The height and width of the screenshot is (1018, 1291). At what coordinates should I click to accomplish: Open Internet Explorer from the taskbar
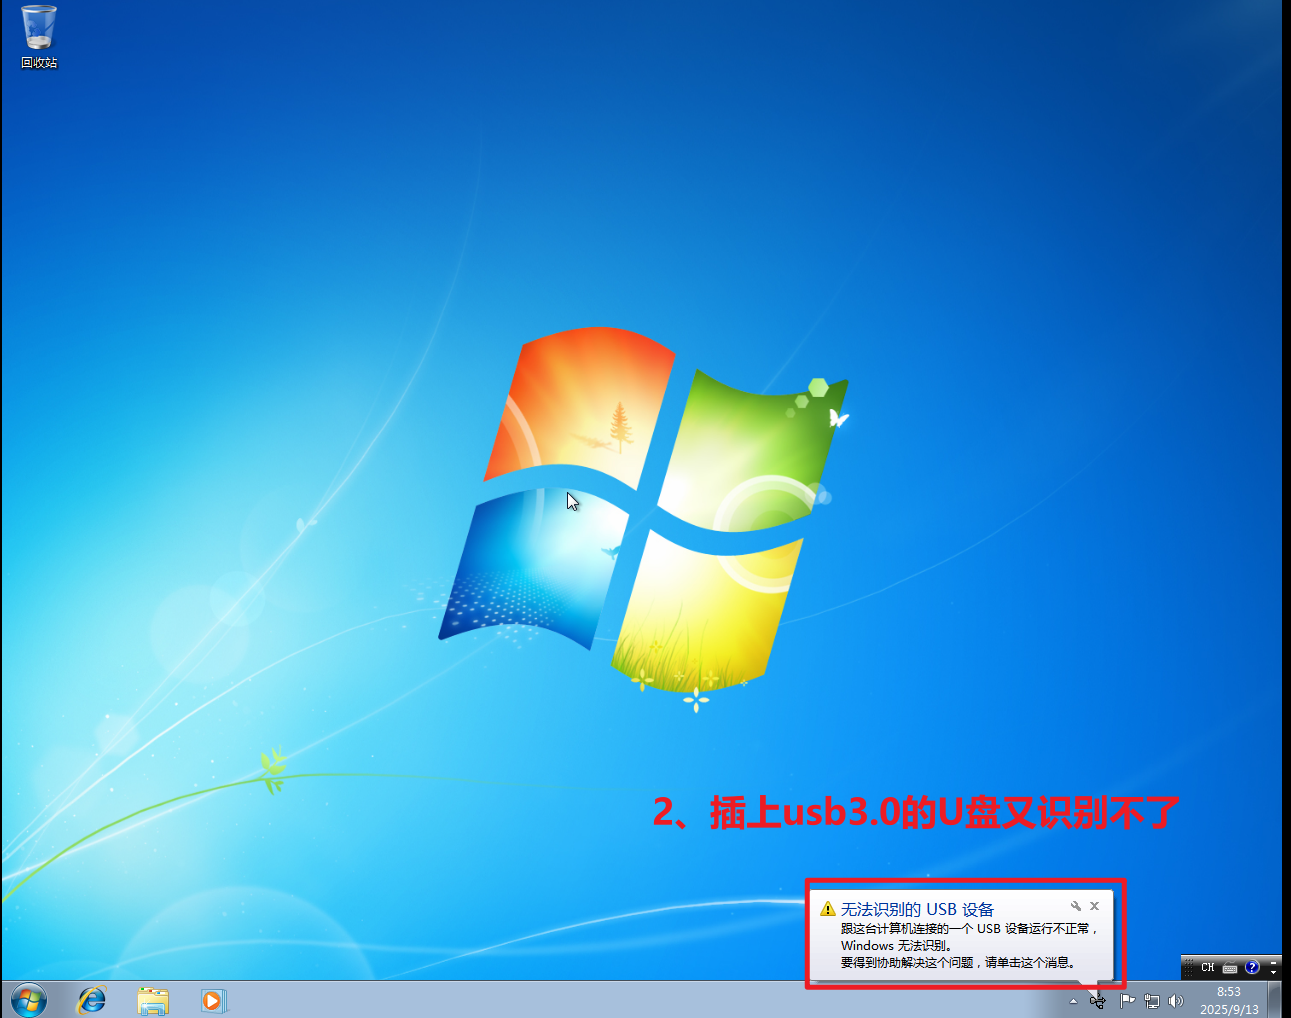coord(92,1000)
